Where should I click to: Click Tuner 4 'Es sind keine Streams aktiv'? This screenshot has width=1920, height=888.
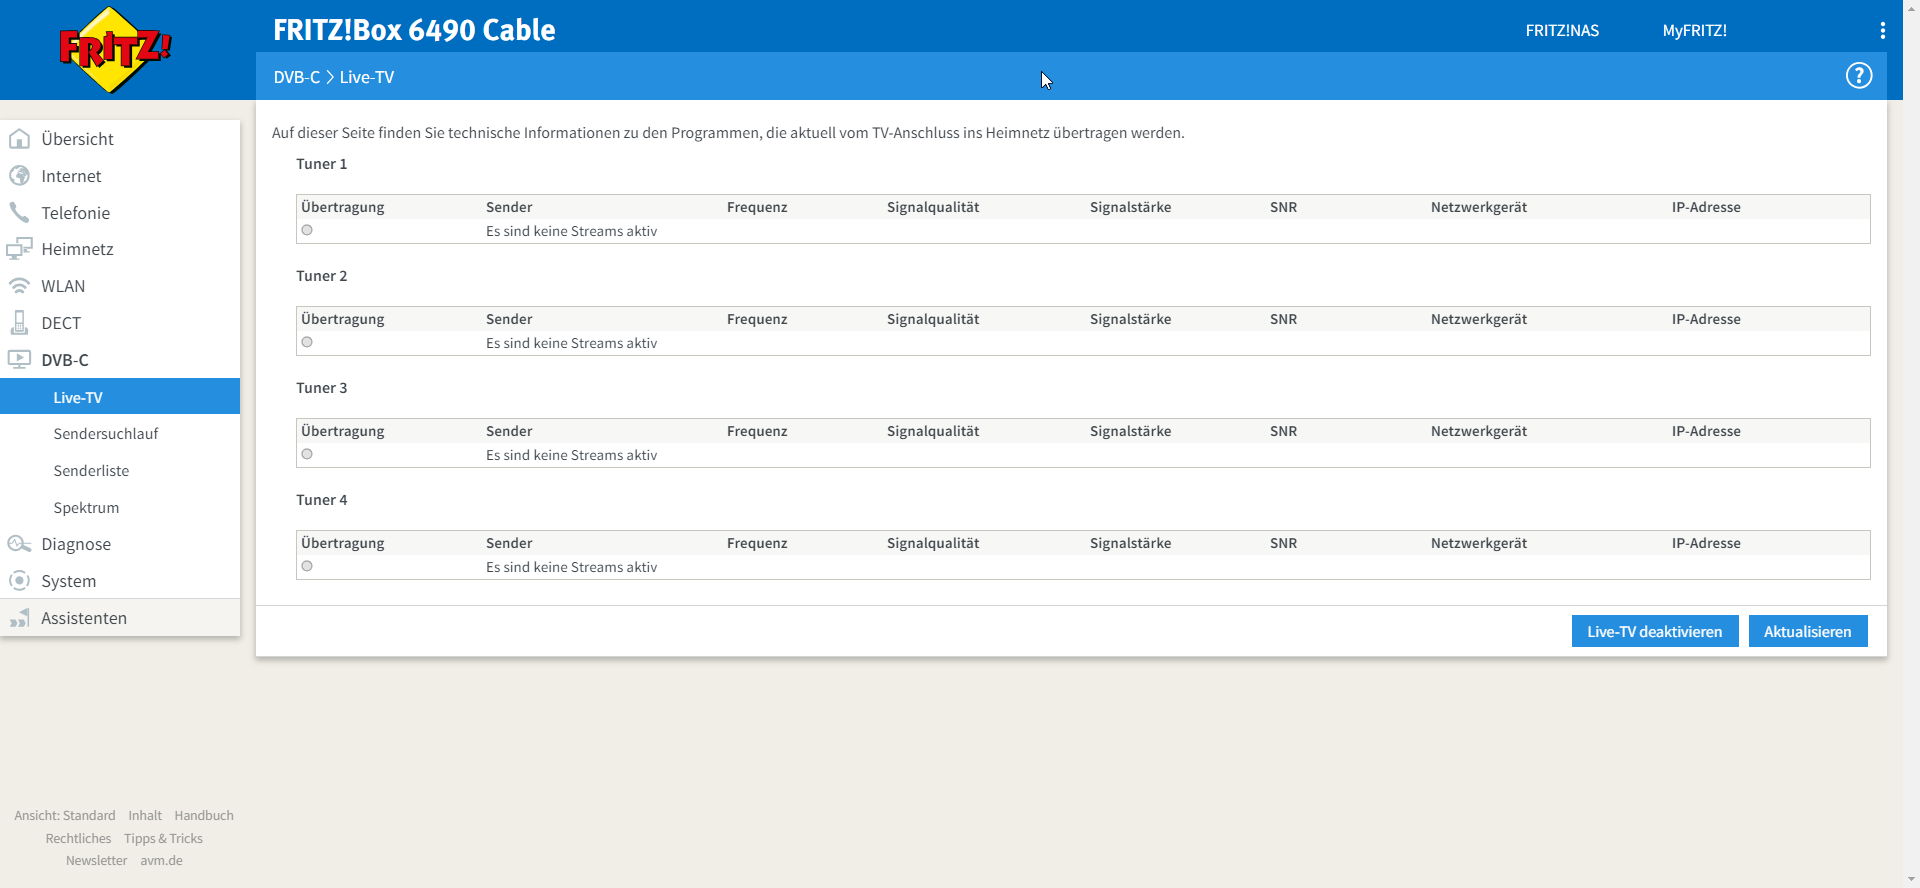pos(571,567)
